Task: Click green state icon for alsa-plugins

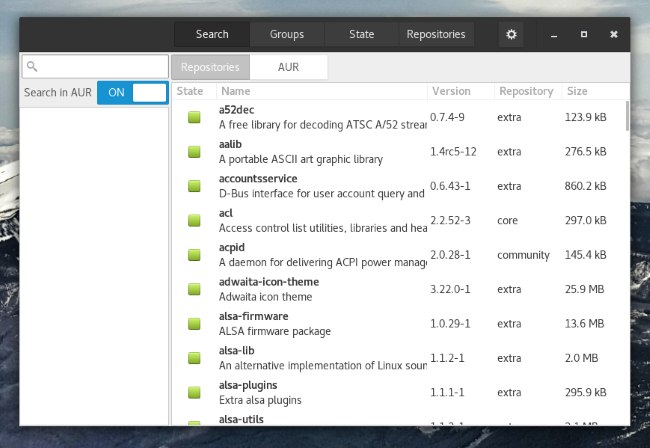Action: [x=194, y=392]
